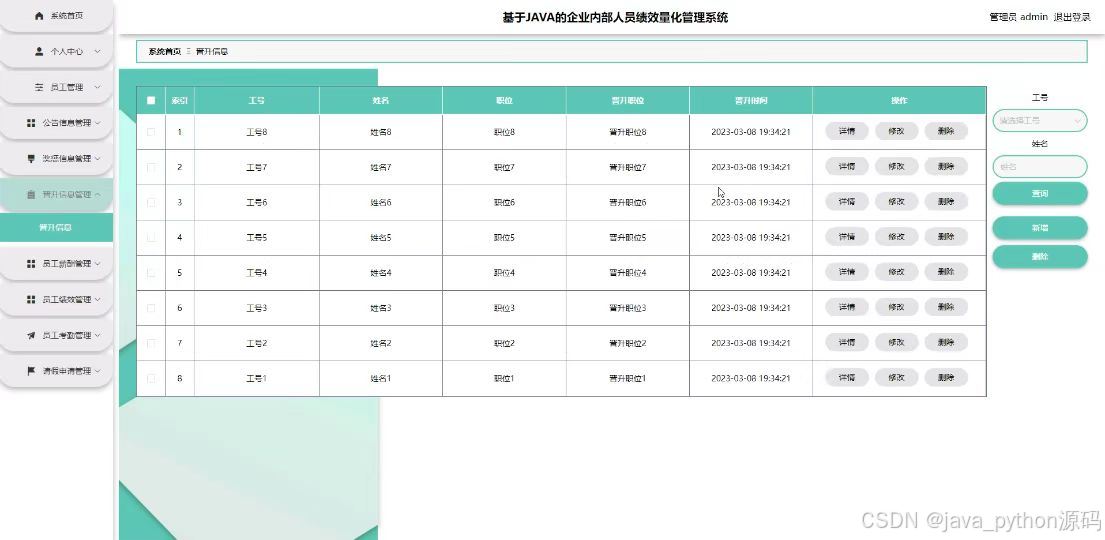Click the 新增 add button
Screen dimensions: 1105x540
coord(1039,228)
